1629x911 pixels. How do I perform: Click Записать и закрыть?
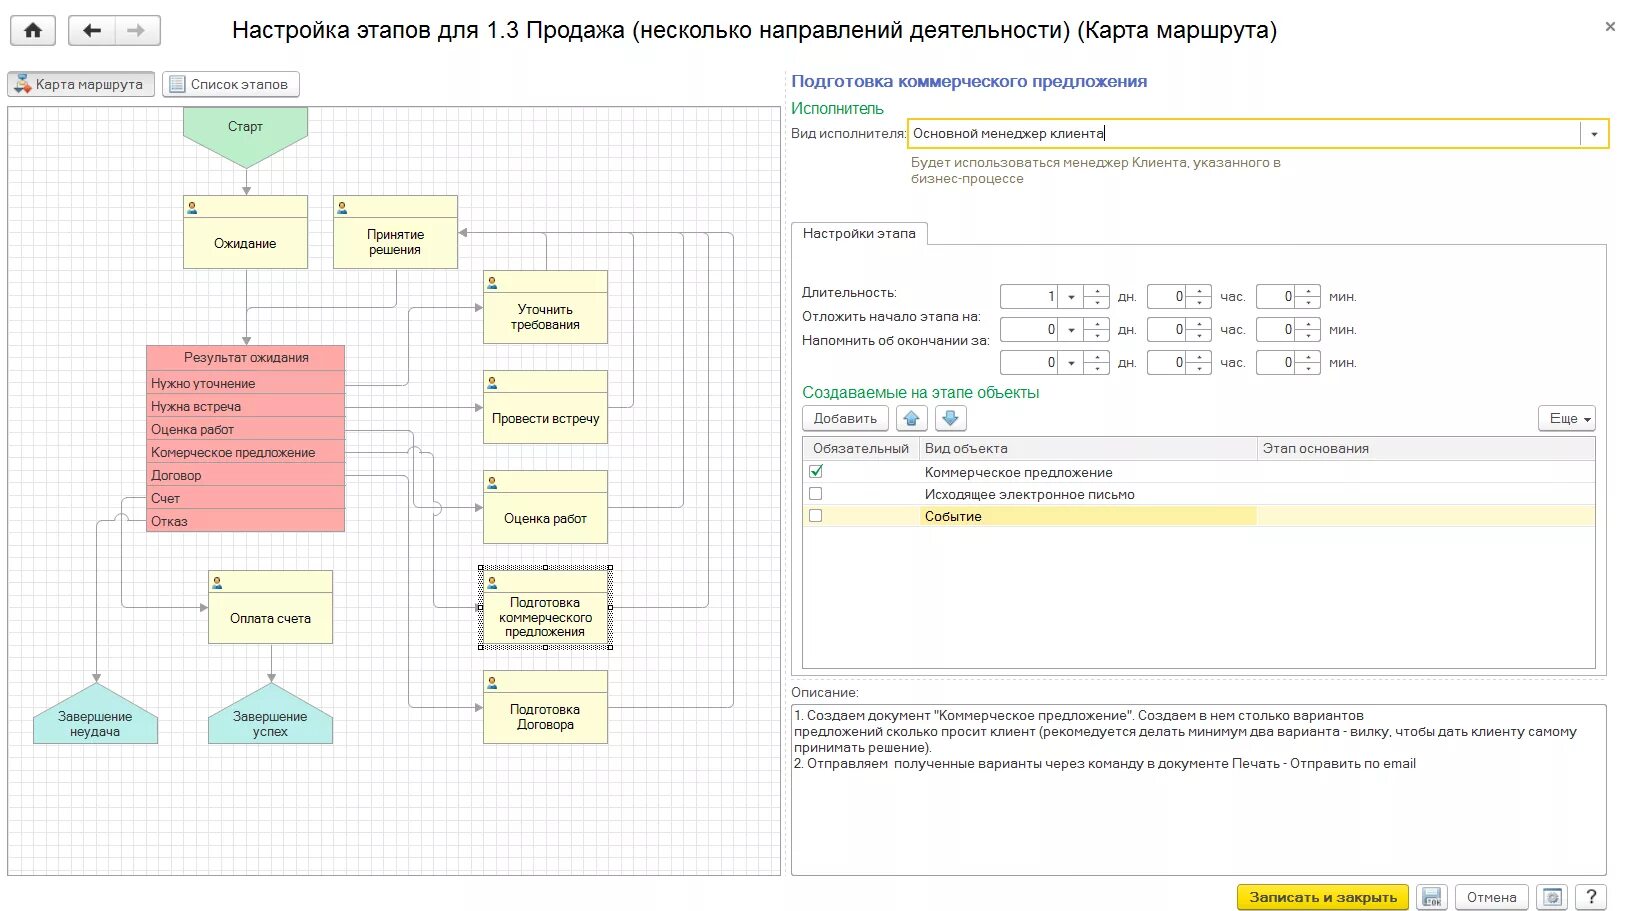(x=1323, y=897)
